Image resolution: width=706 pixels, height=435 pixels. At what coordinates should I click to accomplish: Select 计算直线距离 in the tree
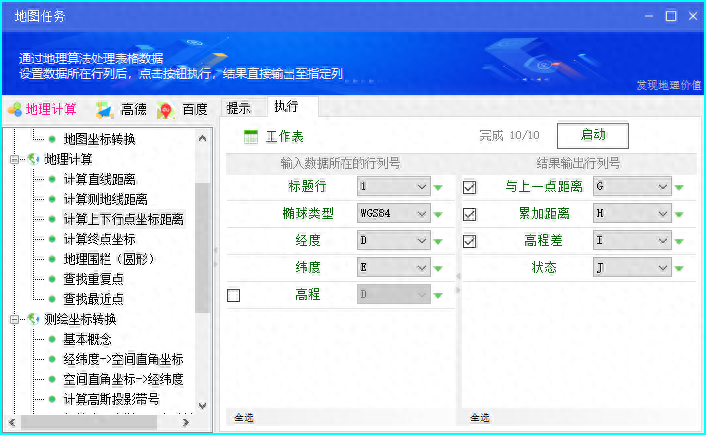click(x=100, y=179)
